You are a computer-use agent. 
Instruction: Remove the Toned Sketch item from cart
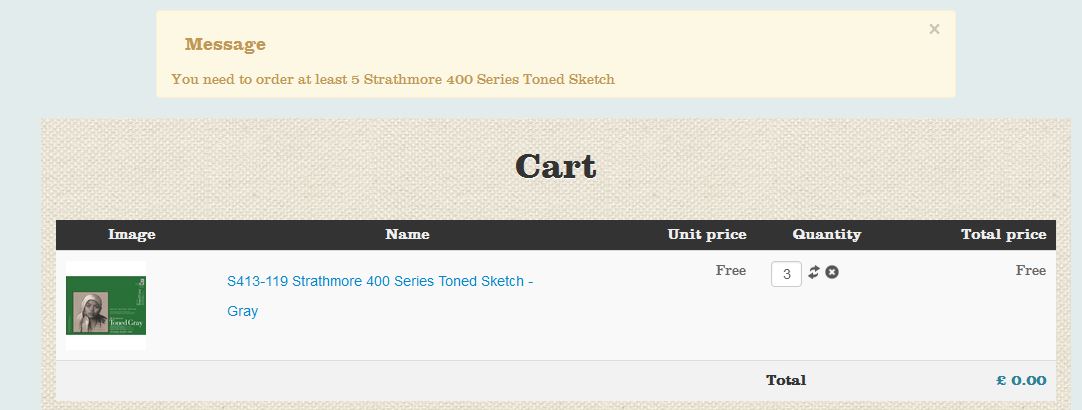click(832, 272)
